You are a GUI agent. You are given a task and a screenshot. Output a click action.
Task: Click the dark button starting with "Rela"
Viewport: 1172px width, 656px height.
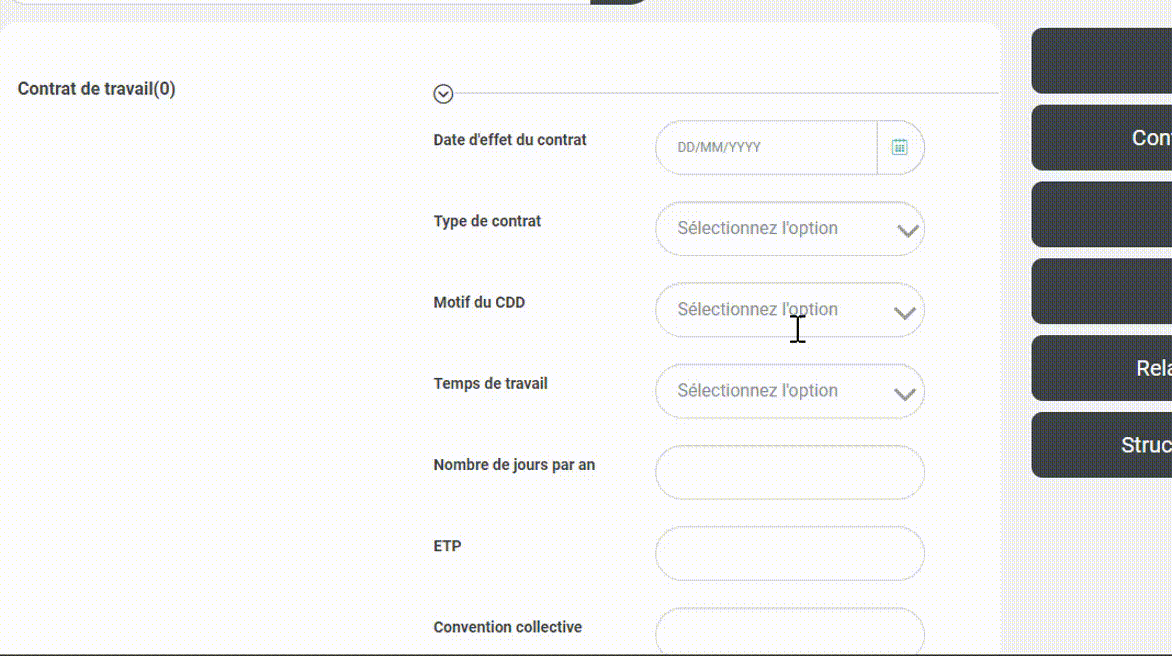point(1102,368)
